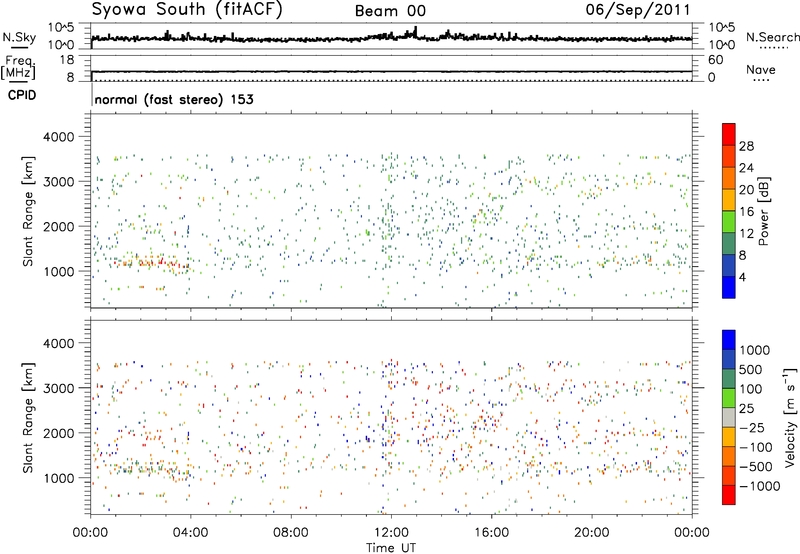The image size is (800, 554).
Task: Click the "16" label on the power colorbar
Action: click(x=746, y=212)
